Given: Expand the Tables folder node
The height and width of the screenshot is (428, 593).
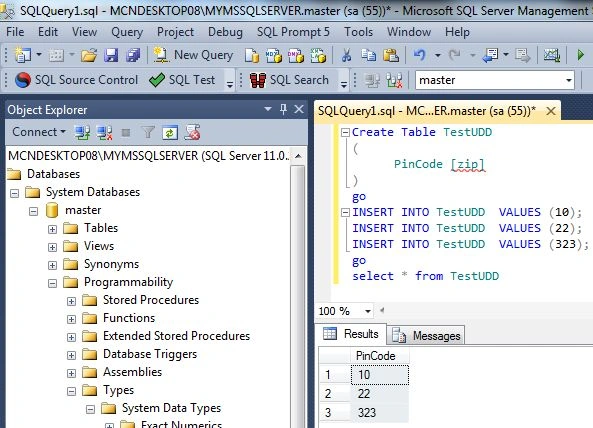Looking at the screenshot, I should 52,229.
